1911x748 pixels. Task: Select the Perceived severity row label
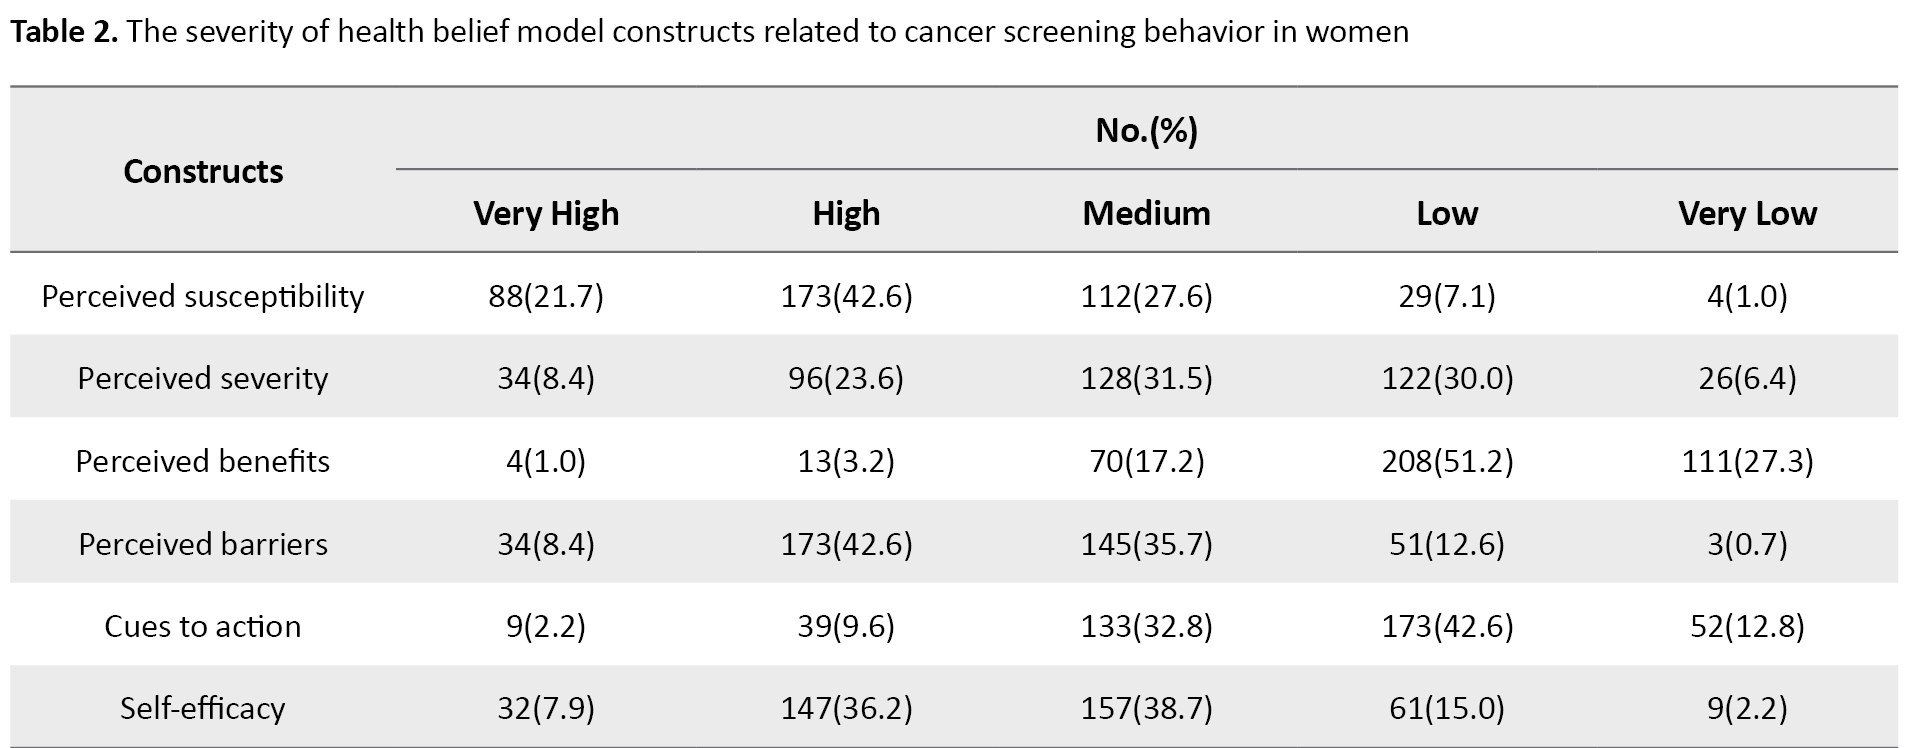[203, 378]
